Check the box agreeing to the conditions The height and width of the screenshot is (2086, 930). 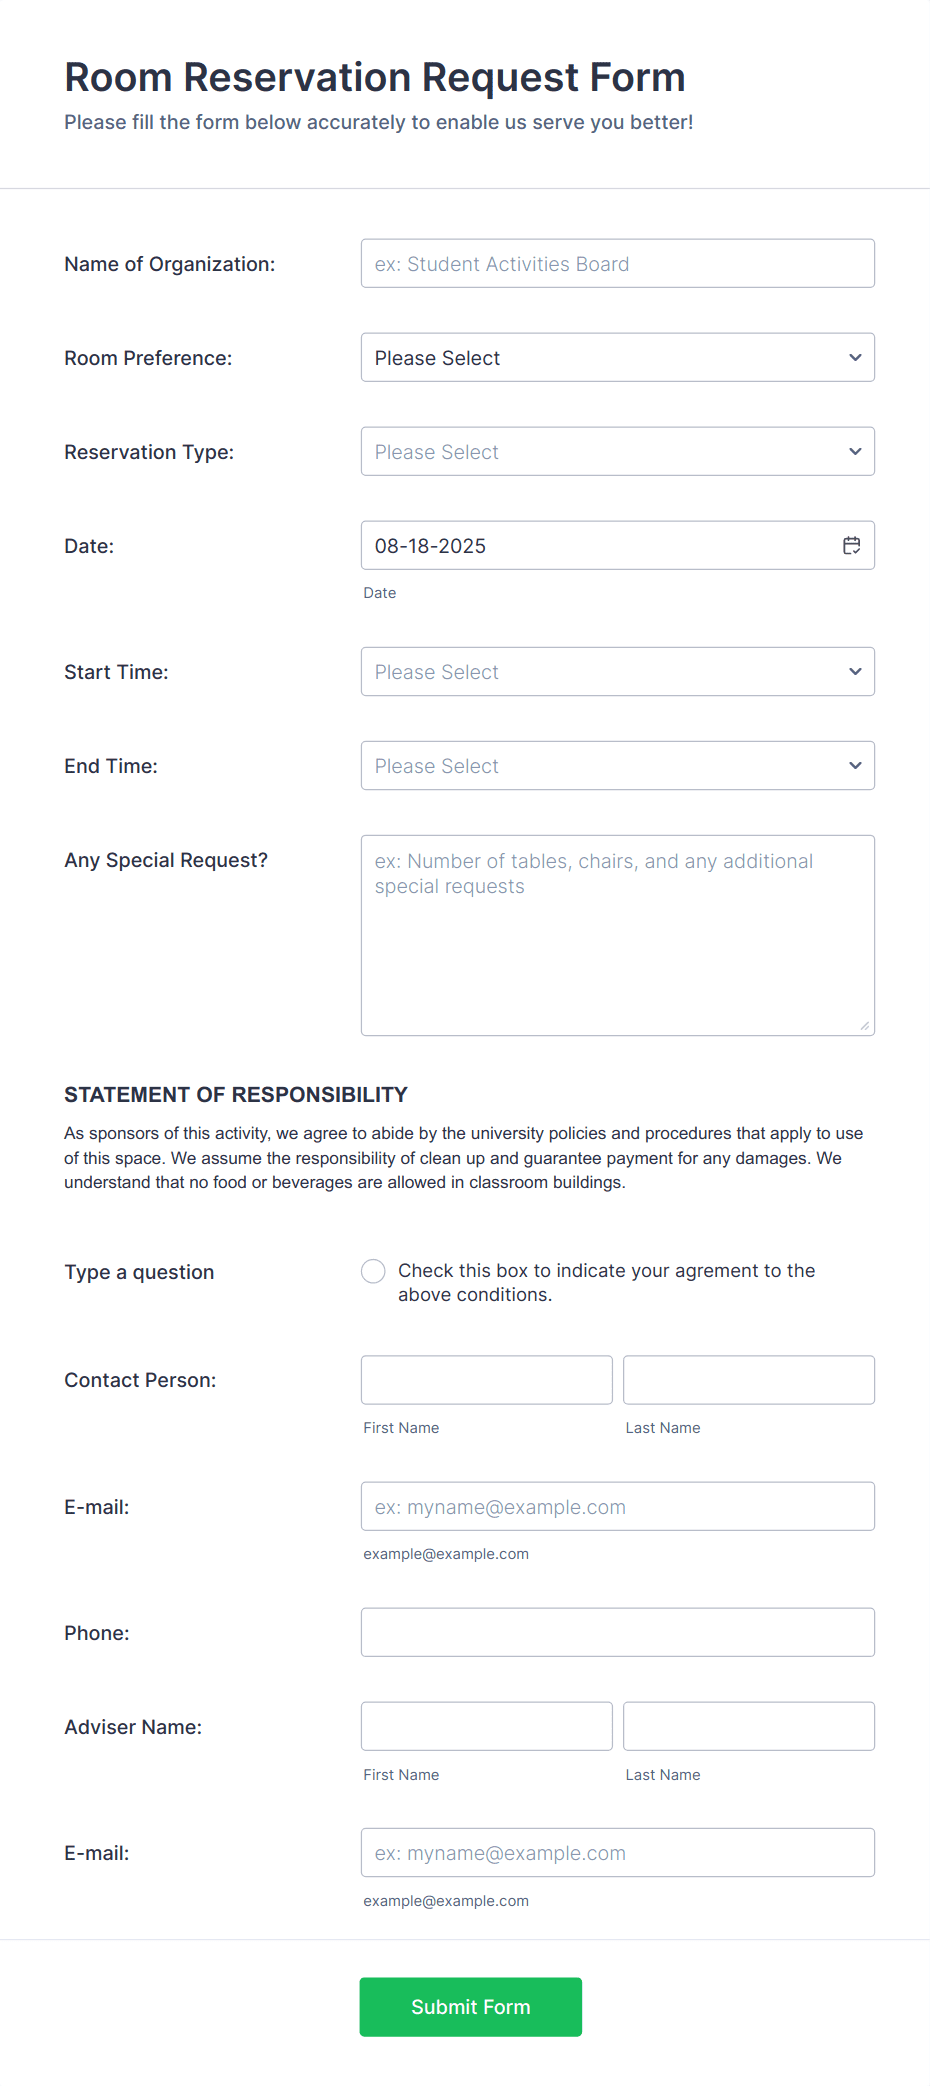372,1270
